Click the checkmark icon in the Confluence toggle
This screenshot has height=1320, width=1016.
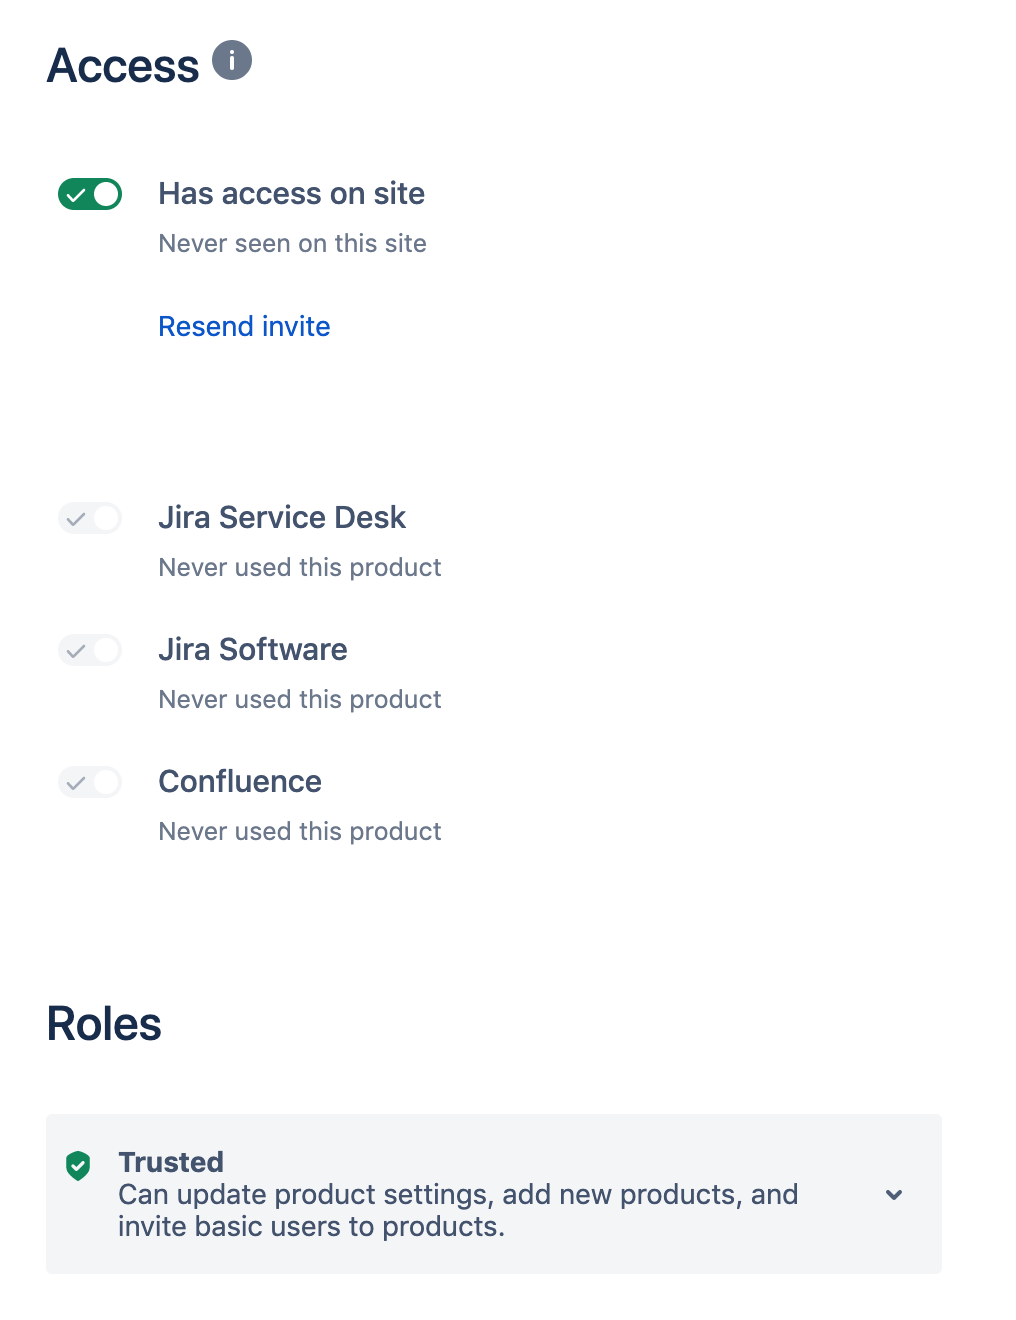tap(76, 782)
